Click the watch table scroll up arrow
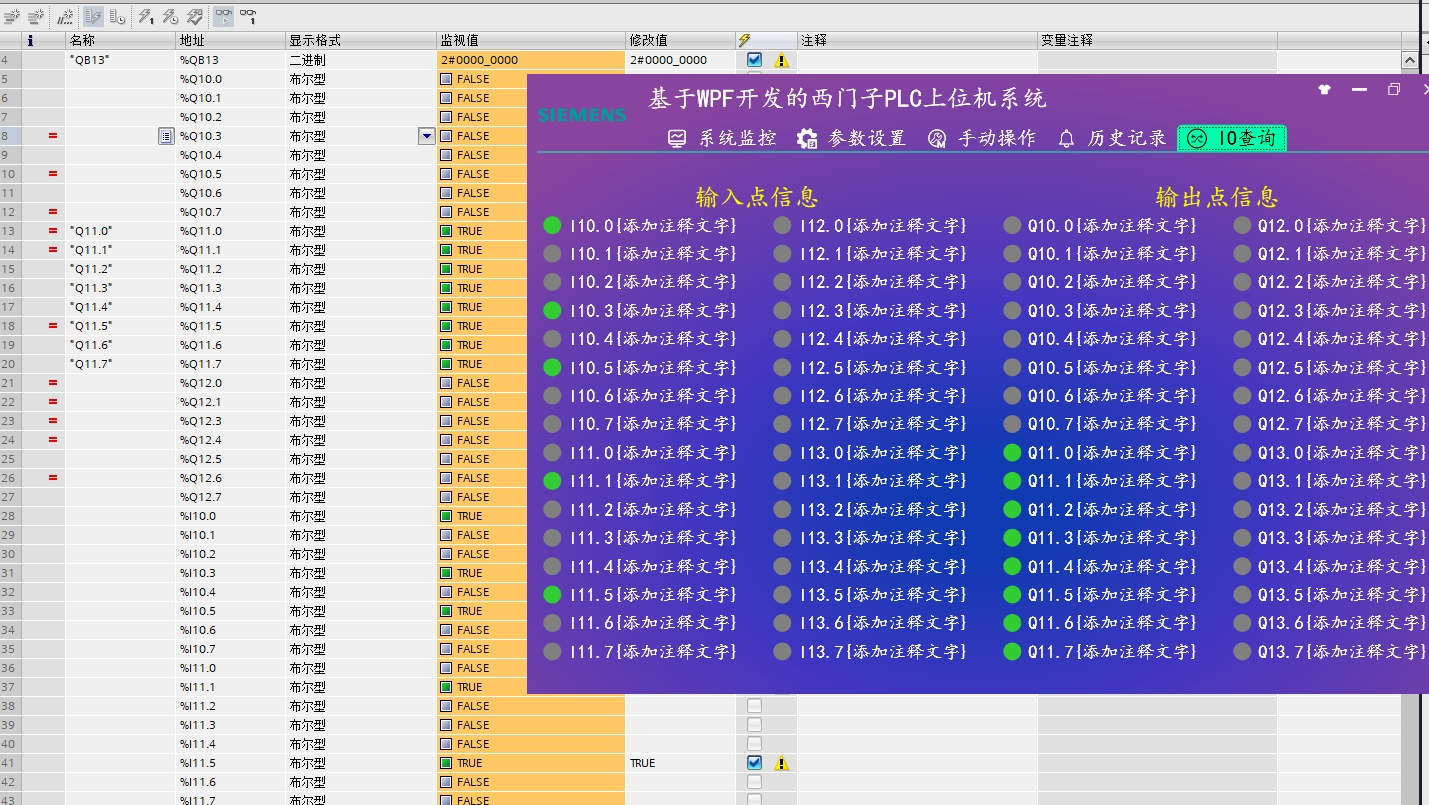The width and height of the screenshot is (1429, 805). pos(1410,60)
